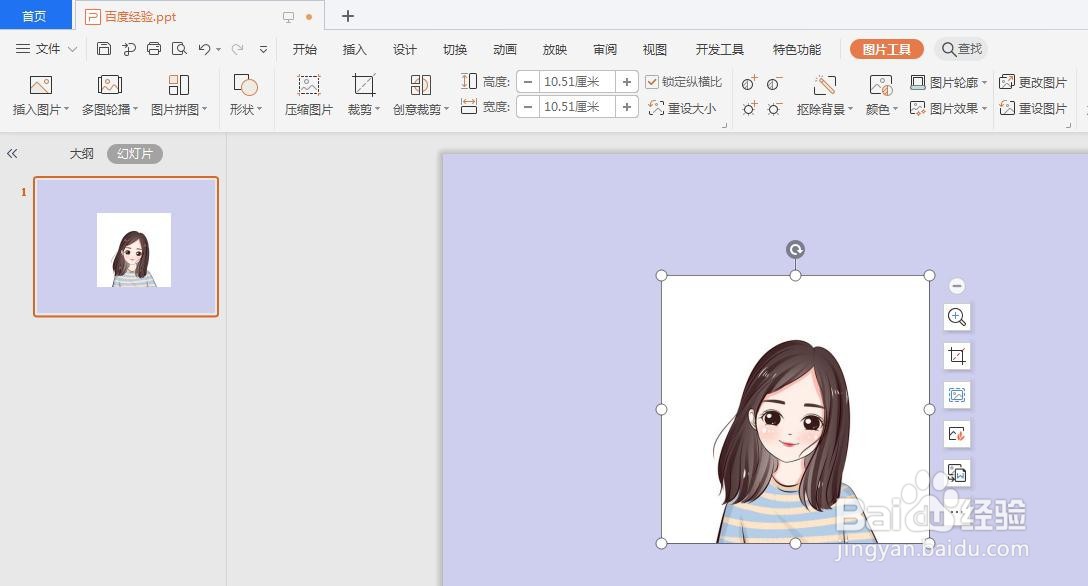Click the Change Picture (更改图片) button

[x=1033, y=83]
